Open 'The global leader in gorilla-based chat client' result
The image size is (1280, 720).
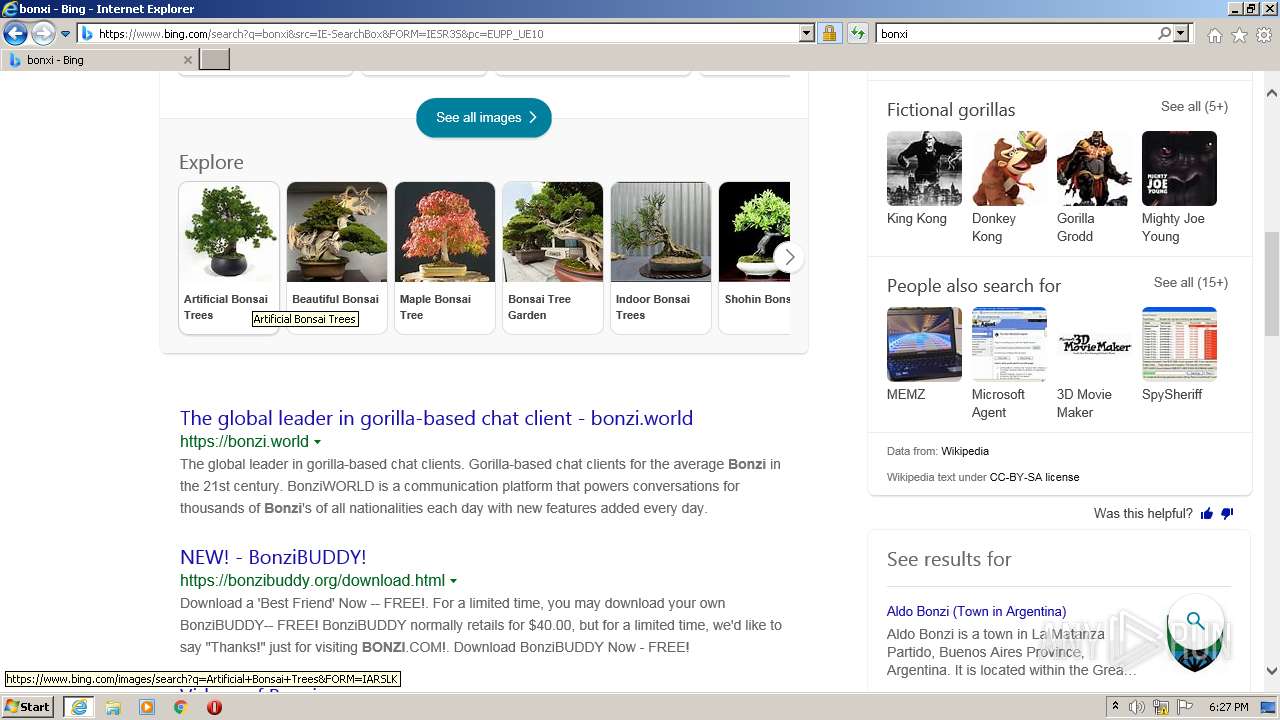point(436,418)
